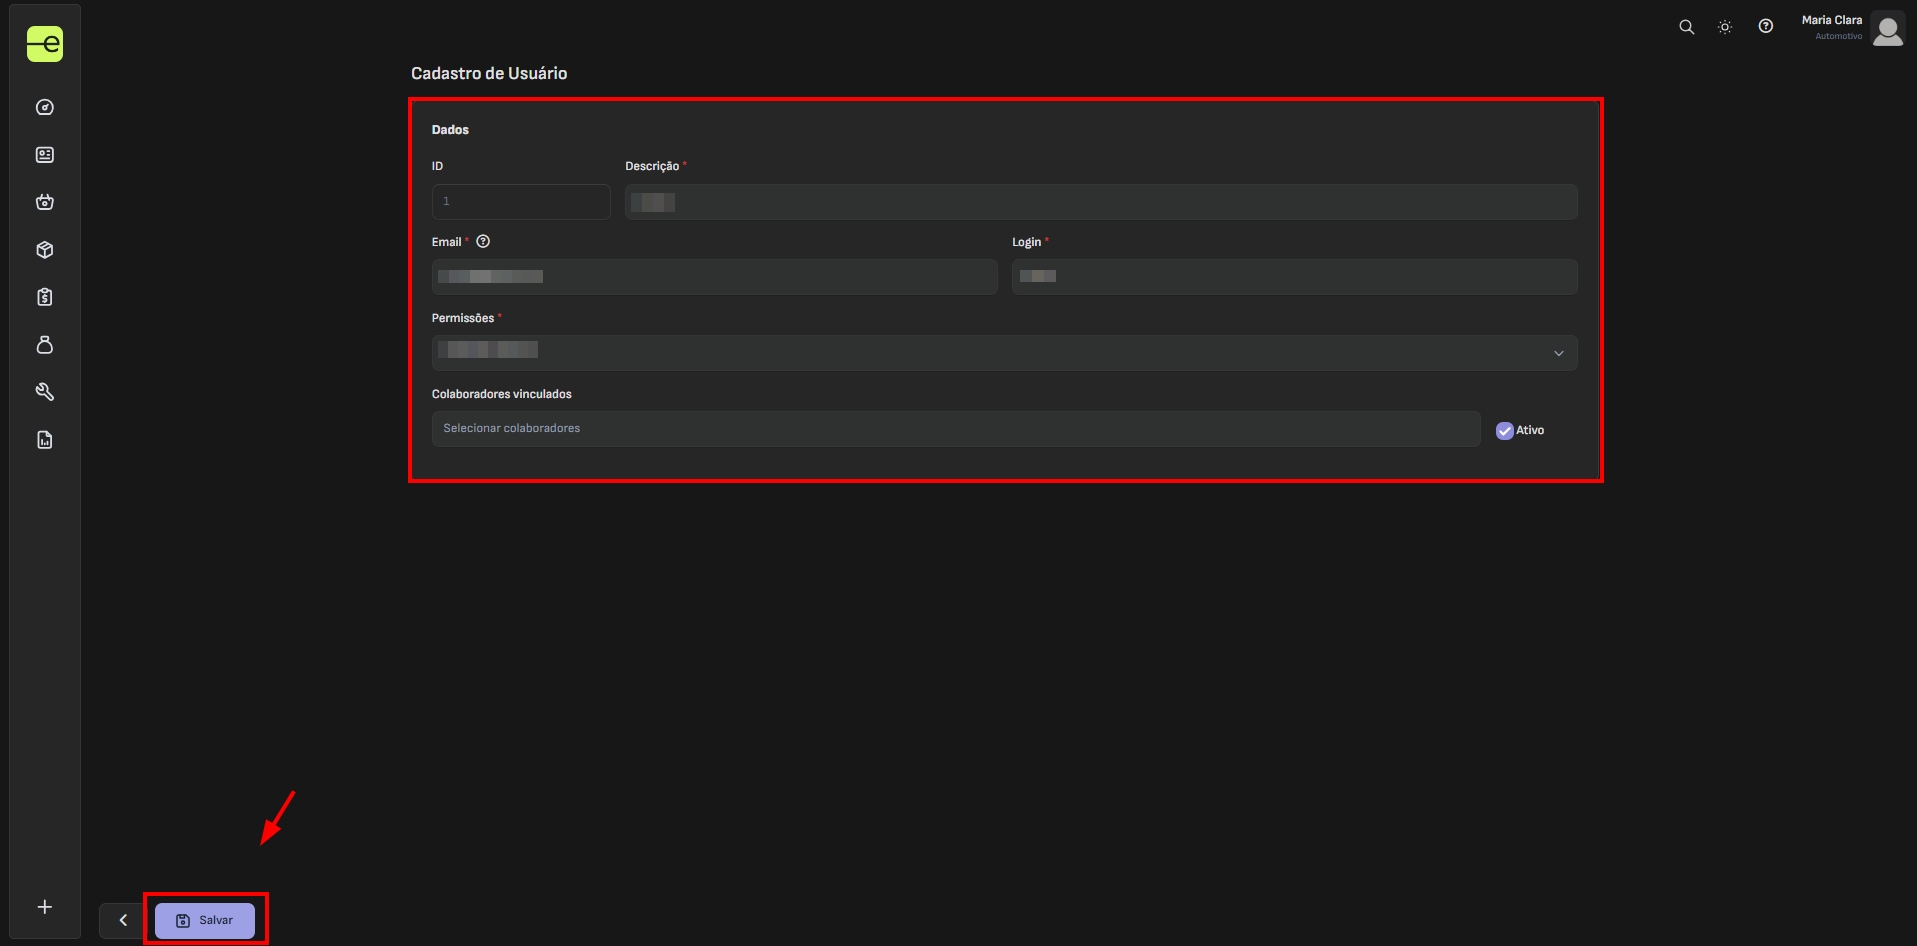Go back using the left chevron button
The image size is (1917, 946).
pyautogui.click(x=123, y=920)
